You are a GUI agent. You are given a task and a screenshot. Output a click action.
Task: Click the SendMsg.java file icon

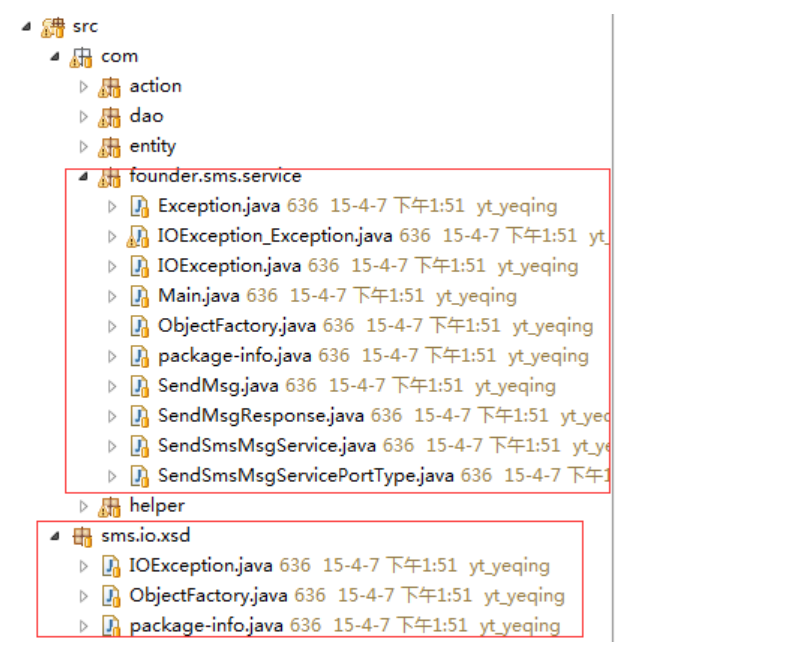(x=139, y=386)
